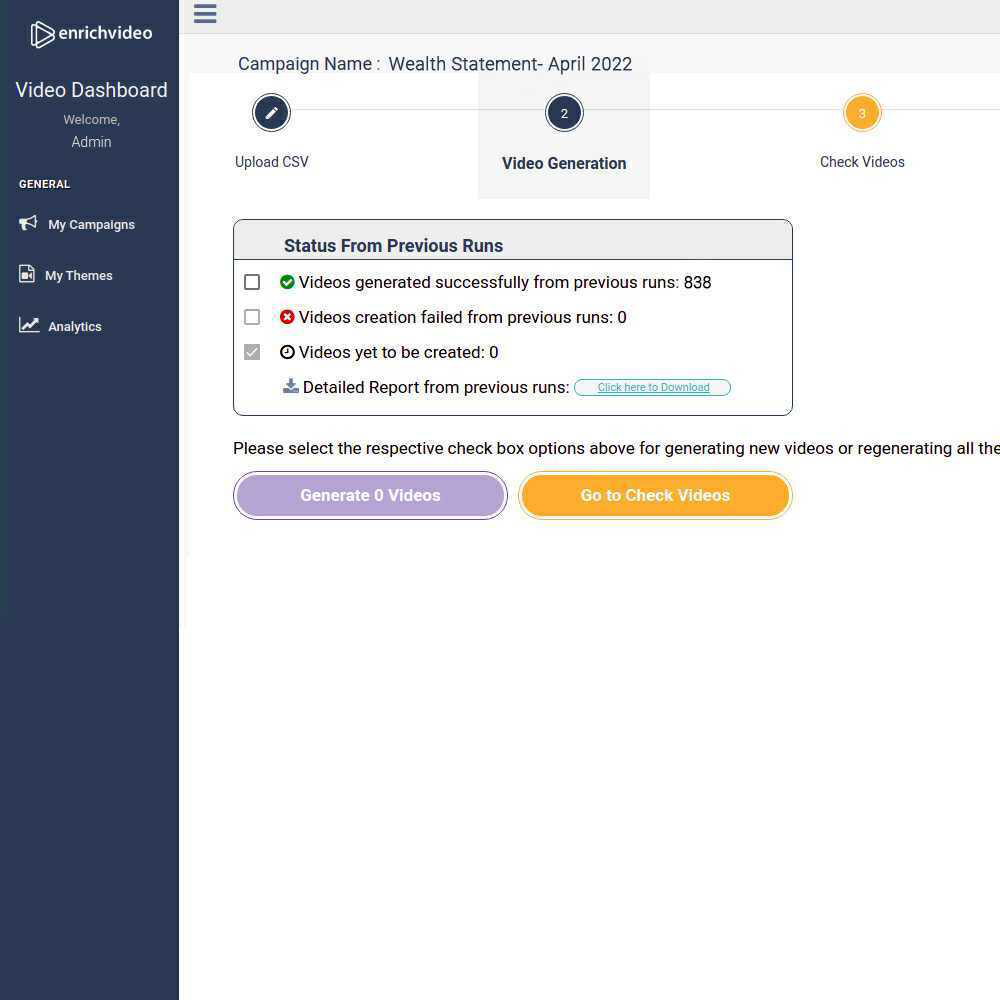The image size is (1000, 1000).
Task: Open My Campaigns from the sidebar
Action: 91,224
